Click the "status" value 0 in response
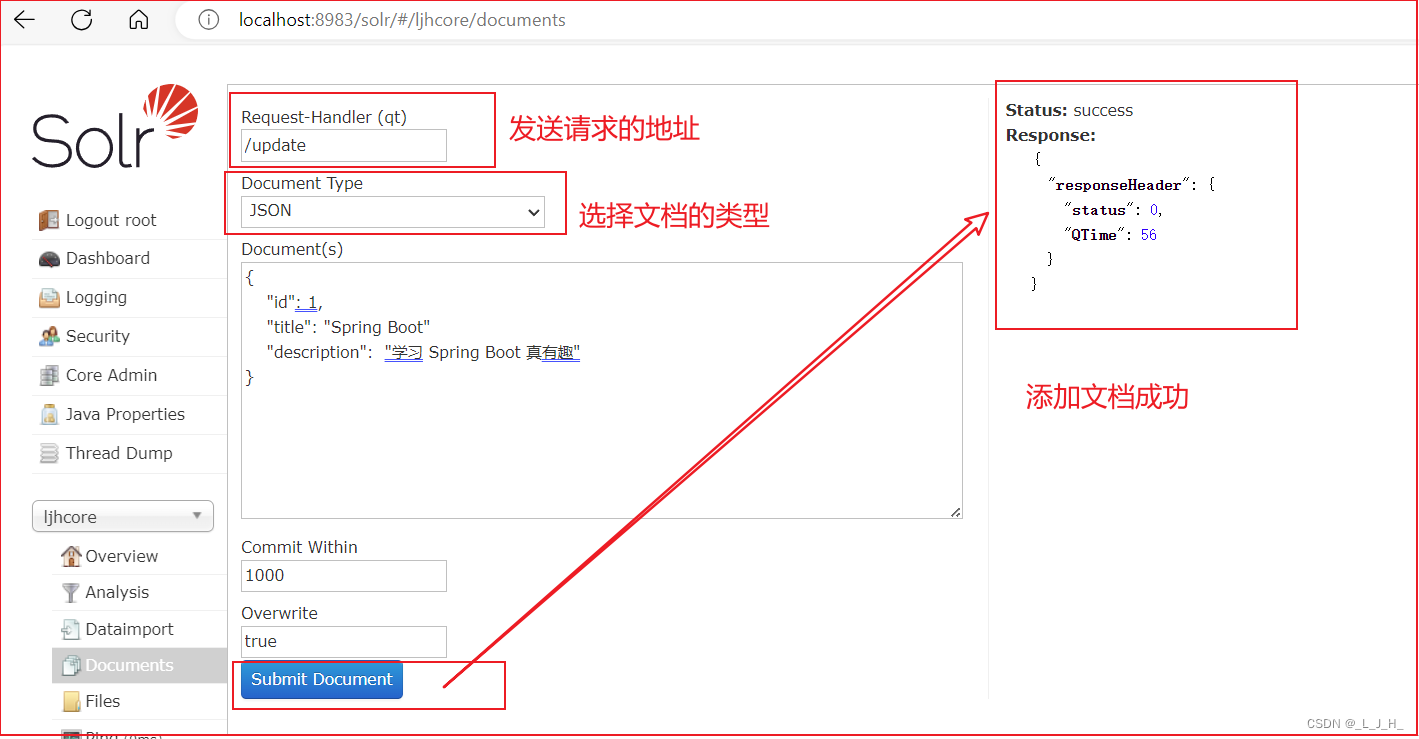Screen dimensions: 1419x739 (1154, 210)
